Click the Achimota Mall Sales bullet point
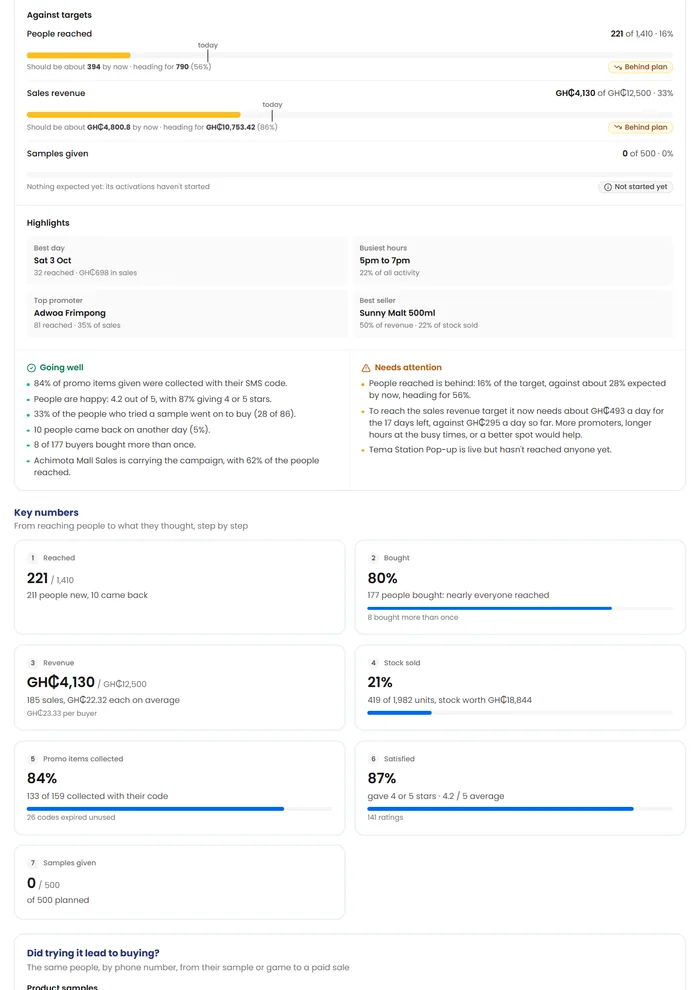This screenshot has width=700, height=990. click(x=176, y=467)
